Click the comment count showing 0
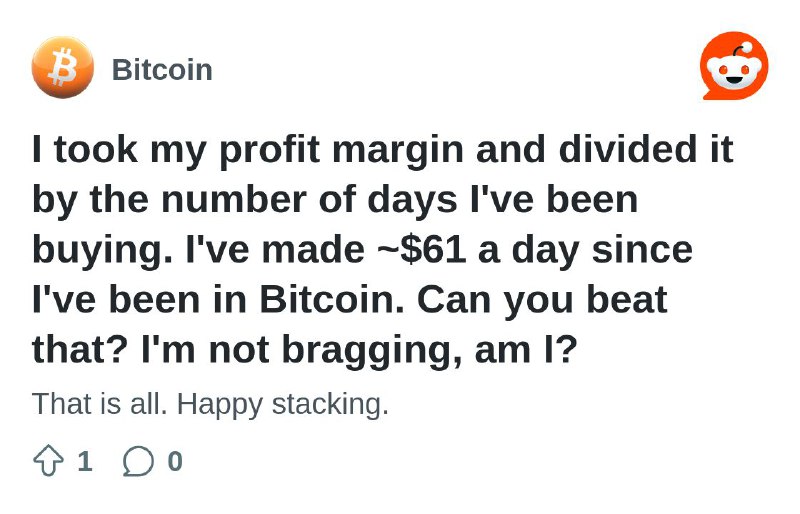The height and width of the screenshot is (514, 800). tap(175, 461)
